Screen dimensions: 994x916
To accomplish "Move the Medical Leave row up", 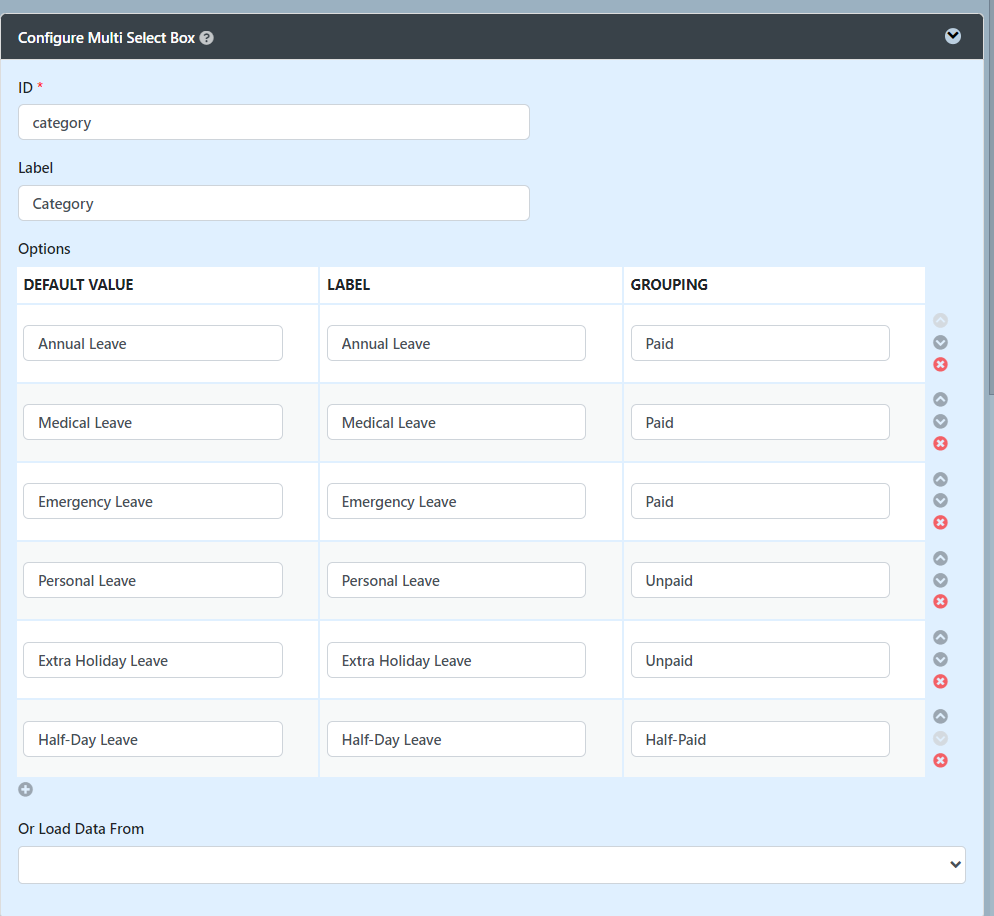I will tap(940, 400).
